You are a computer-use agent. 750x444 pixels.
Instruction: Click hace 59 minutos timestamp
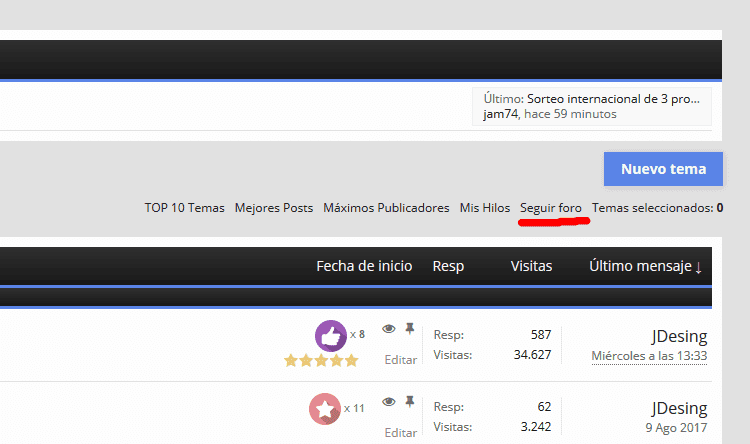pos(570,114)
